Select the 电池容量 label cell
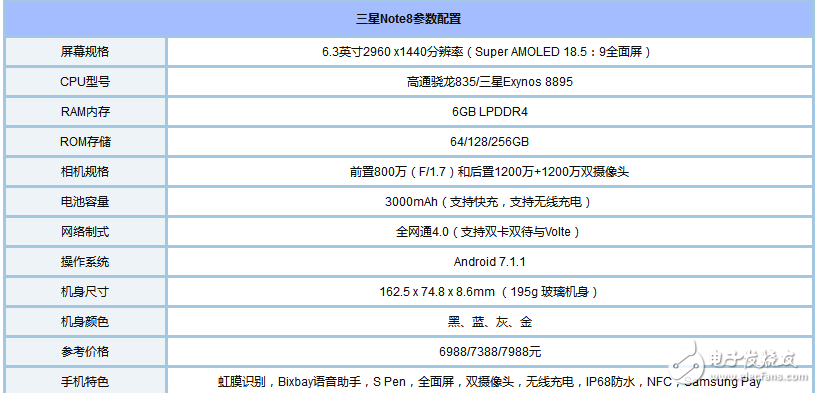This screenshot has height=393, width=816. tap(85, 202)
